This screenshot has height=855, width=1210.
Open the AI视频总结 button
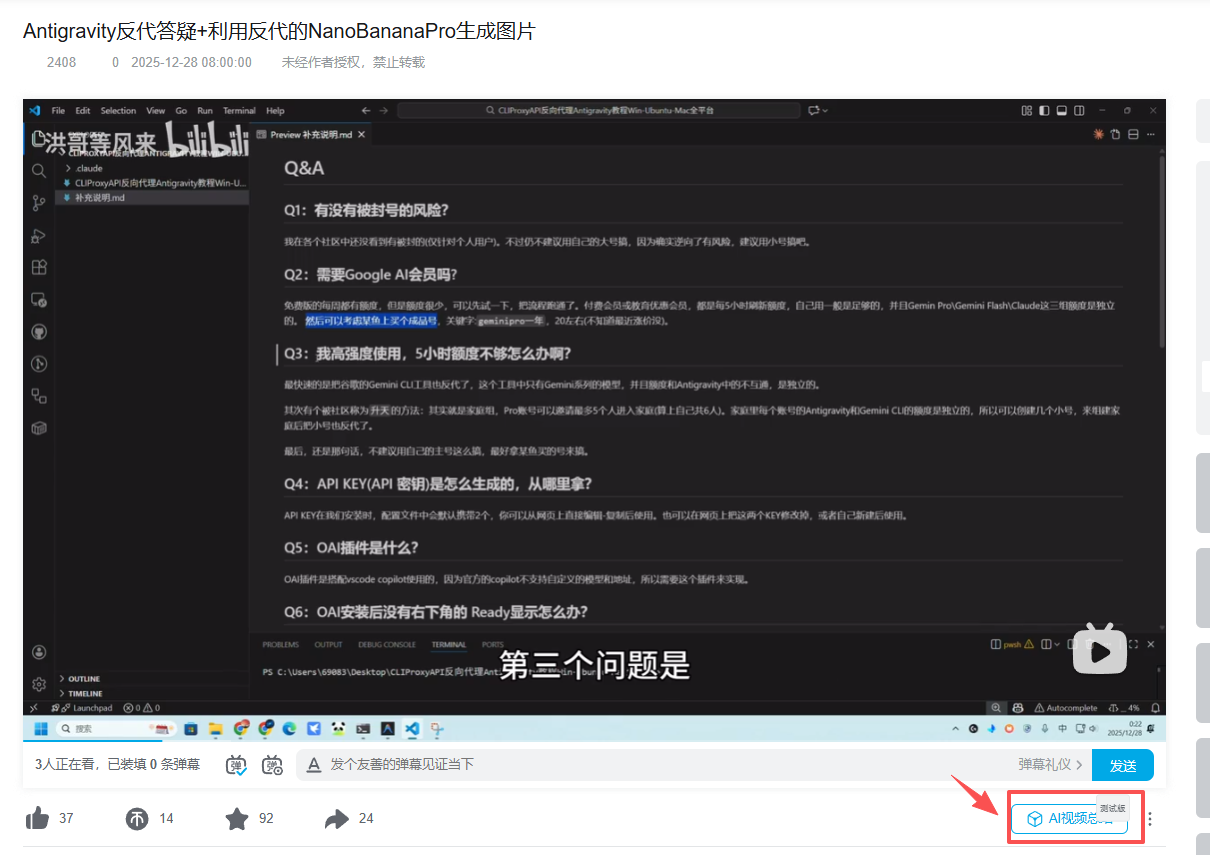pyautogui.click(x=1069, y=819)
